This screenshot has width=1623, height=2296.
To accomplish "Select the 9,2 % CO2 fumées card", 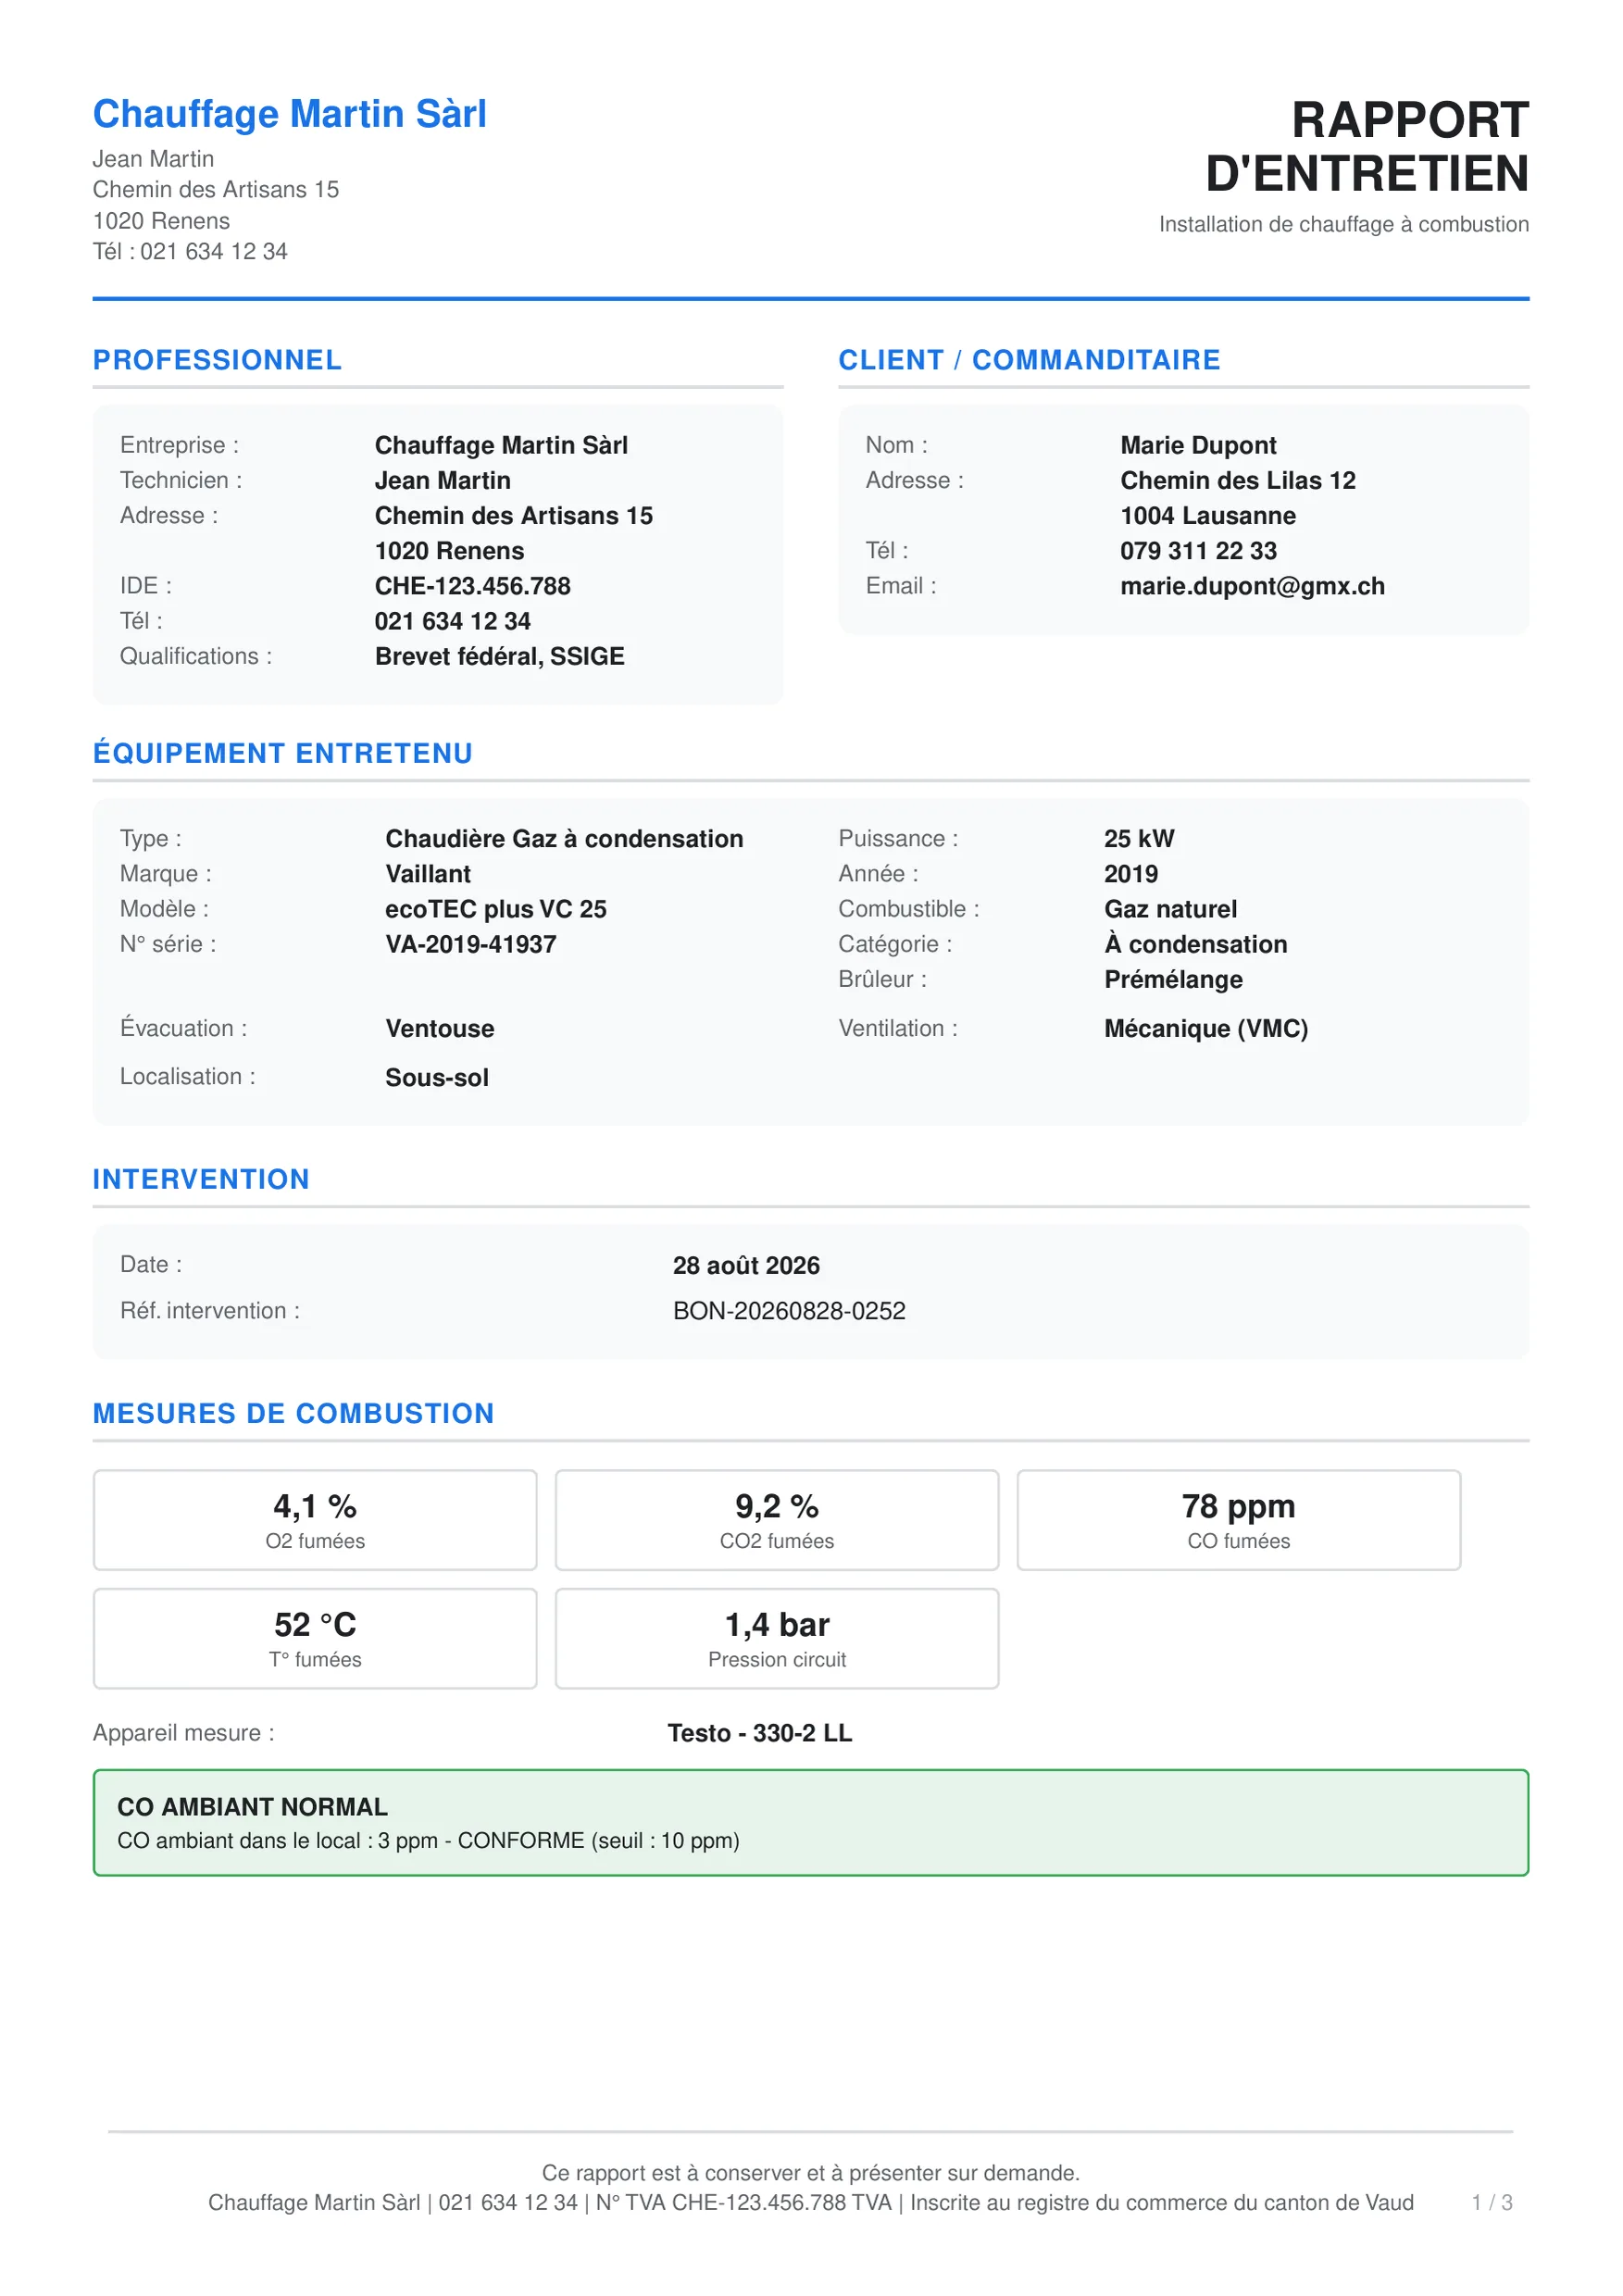I will (x=777, y=1520).
